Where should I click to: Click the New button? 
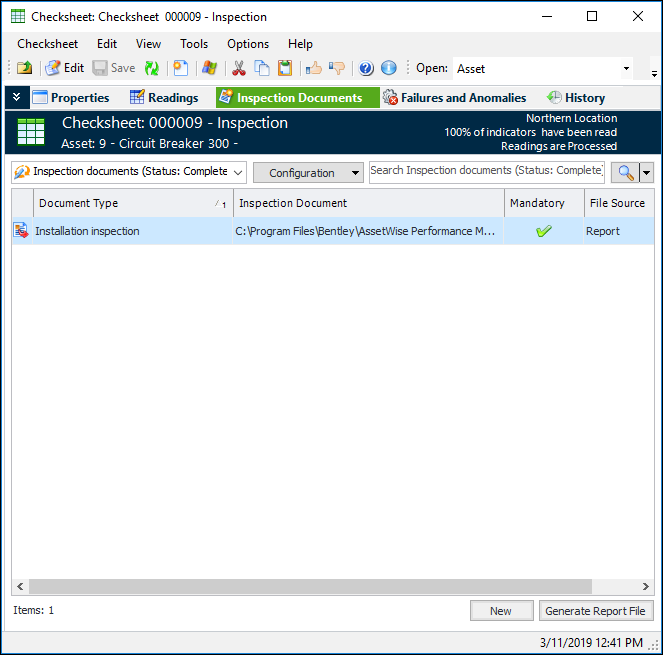(501, 611)
